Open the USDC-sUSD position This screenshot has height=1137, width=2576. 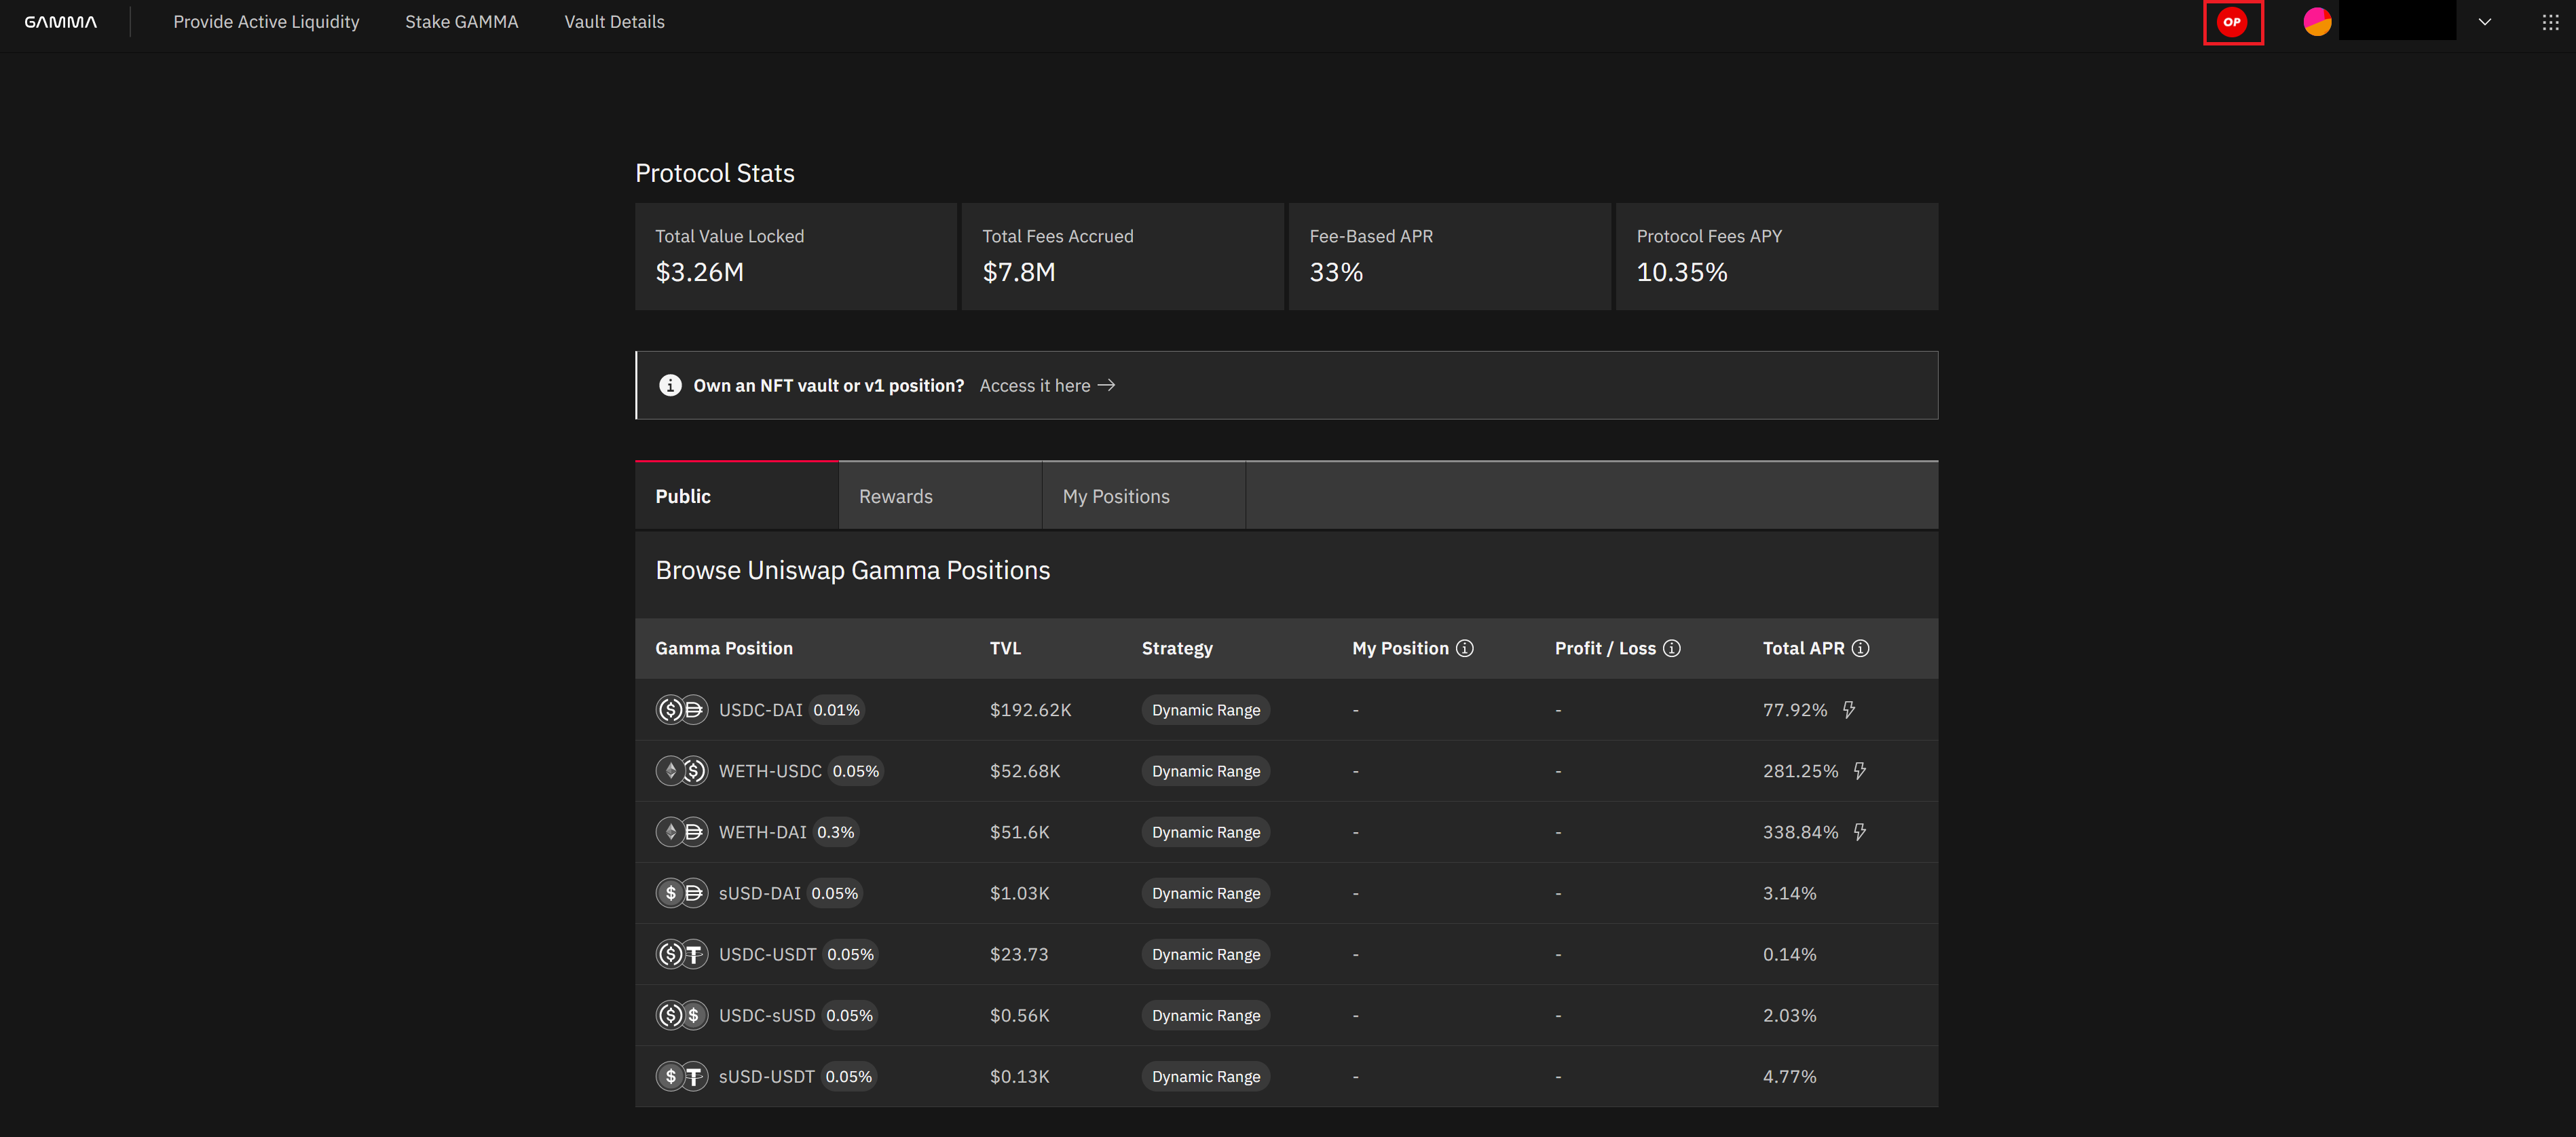(1286, 1015)
